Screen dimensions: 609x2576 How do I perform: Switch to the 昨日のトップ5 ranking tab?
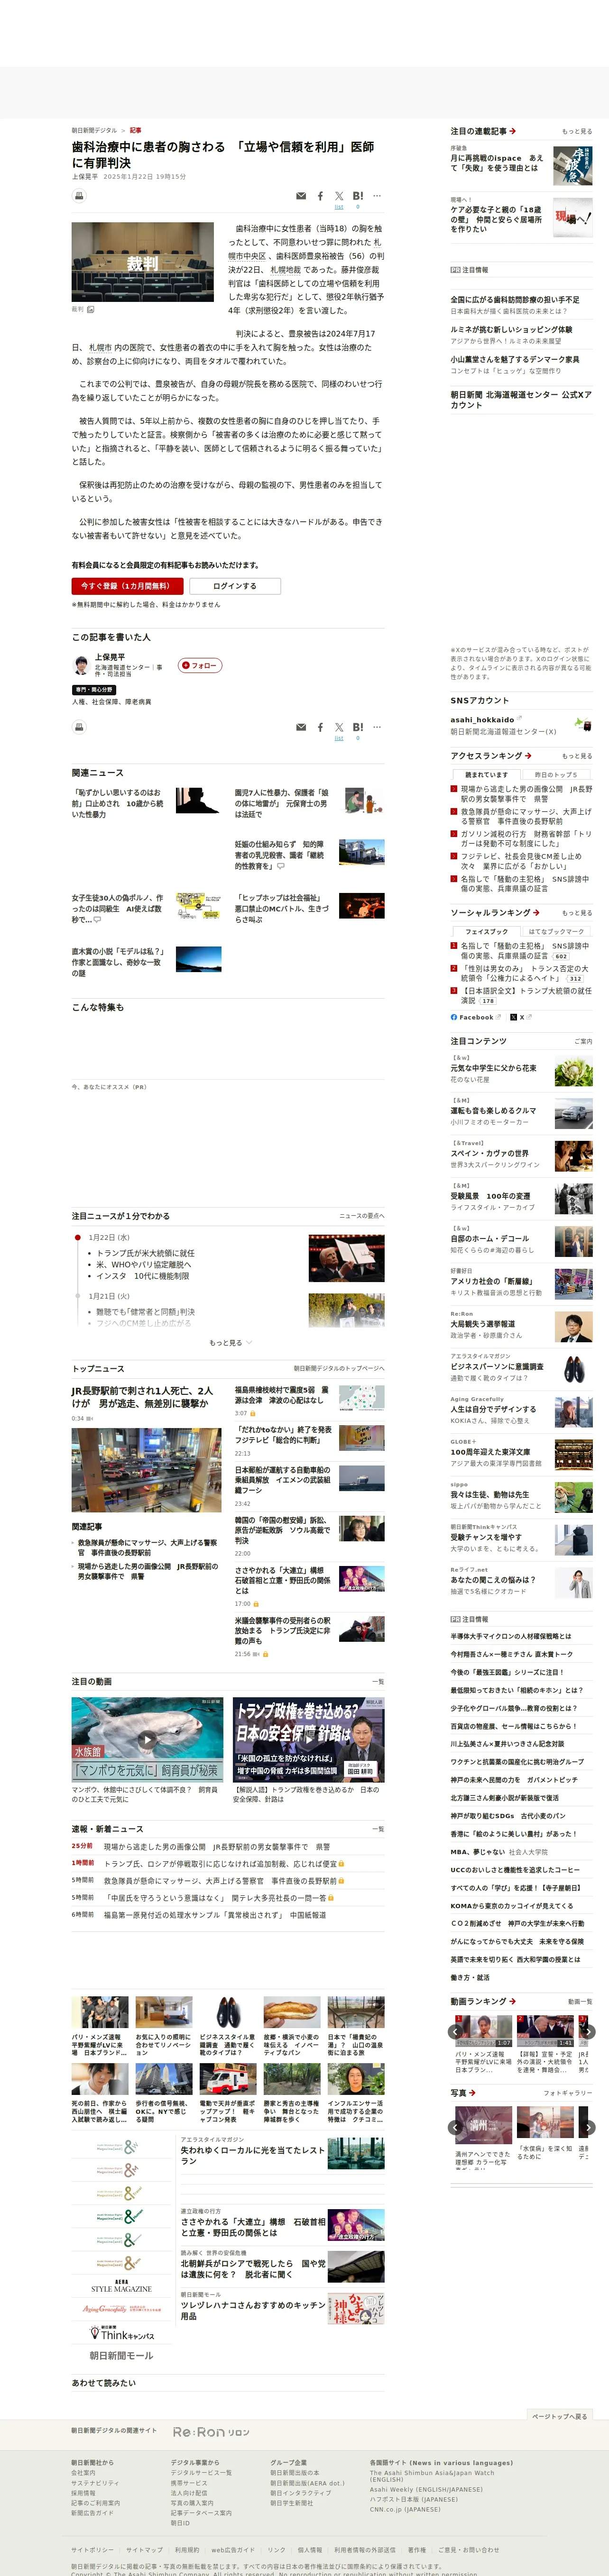[556, 775]
